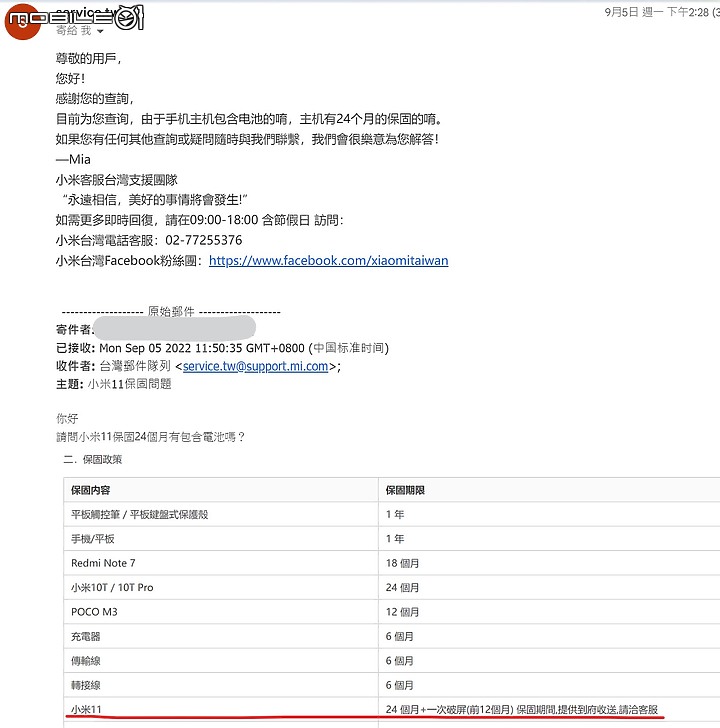Click the subject text 小米11保固問題
Viewport: 720px width, 728px height.
click(x=130, y=384)
